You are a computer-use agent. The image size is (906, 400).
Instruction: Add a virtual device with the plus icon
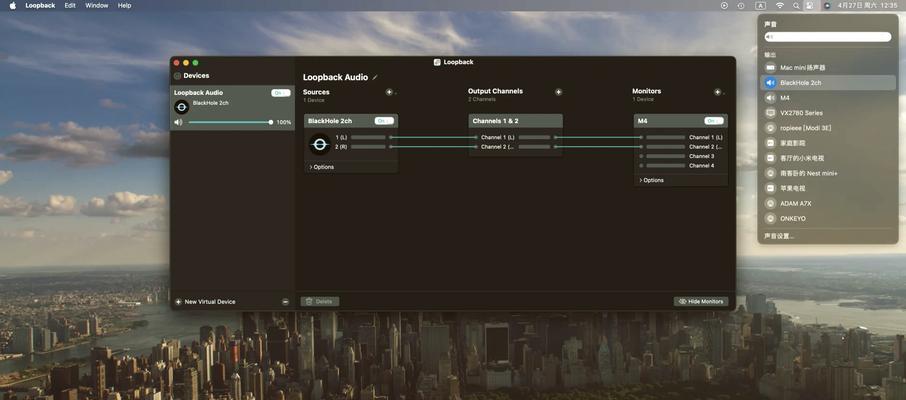click(178, 302)
